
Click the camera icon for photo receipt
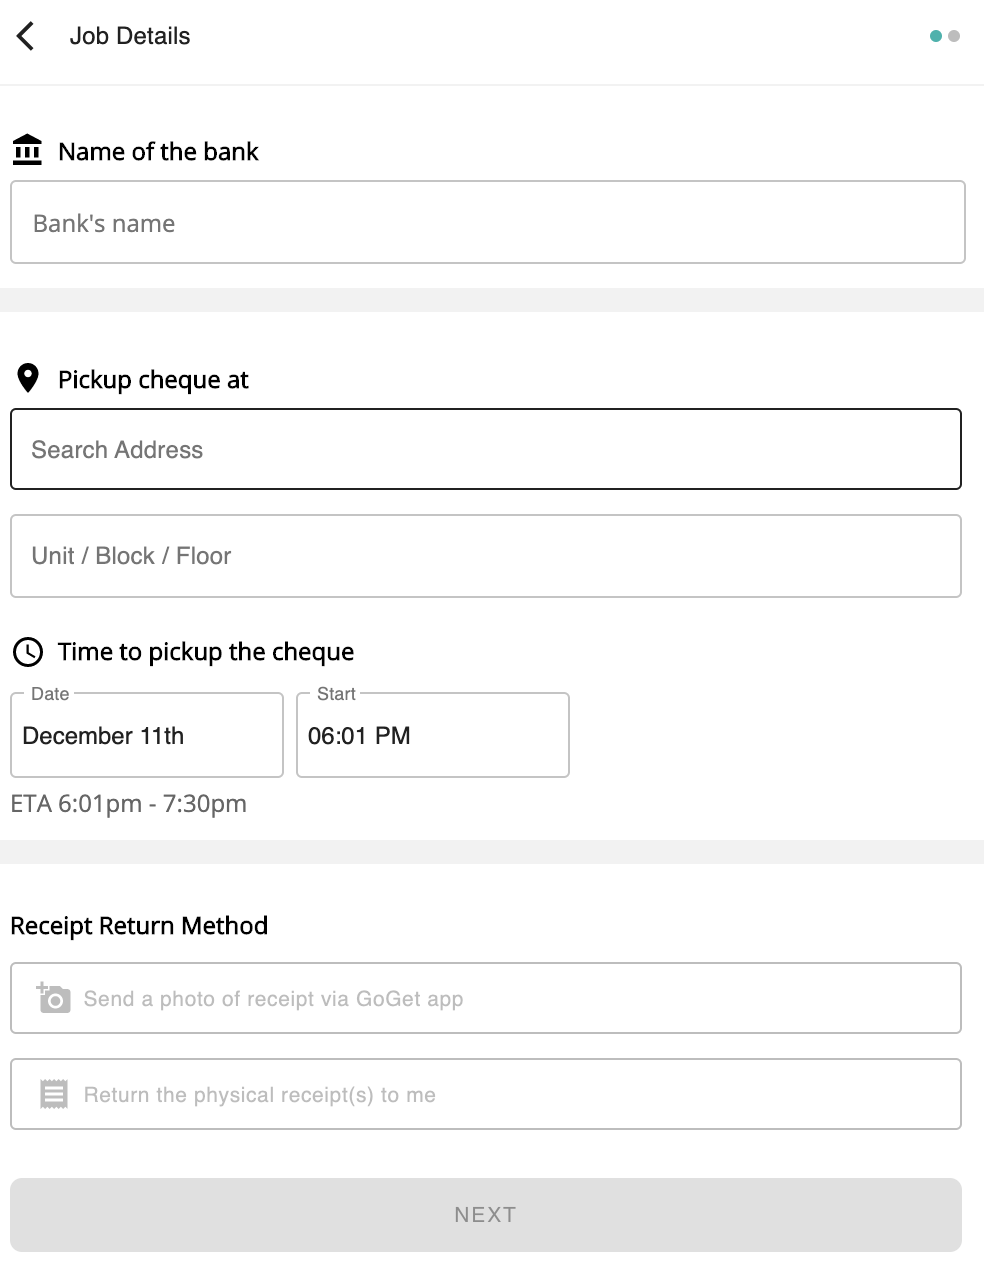point(54,998)
